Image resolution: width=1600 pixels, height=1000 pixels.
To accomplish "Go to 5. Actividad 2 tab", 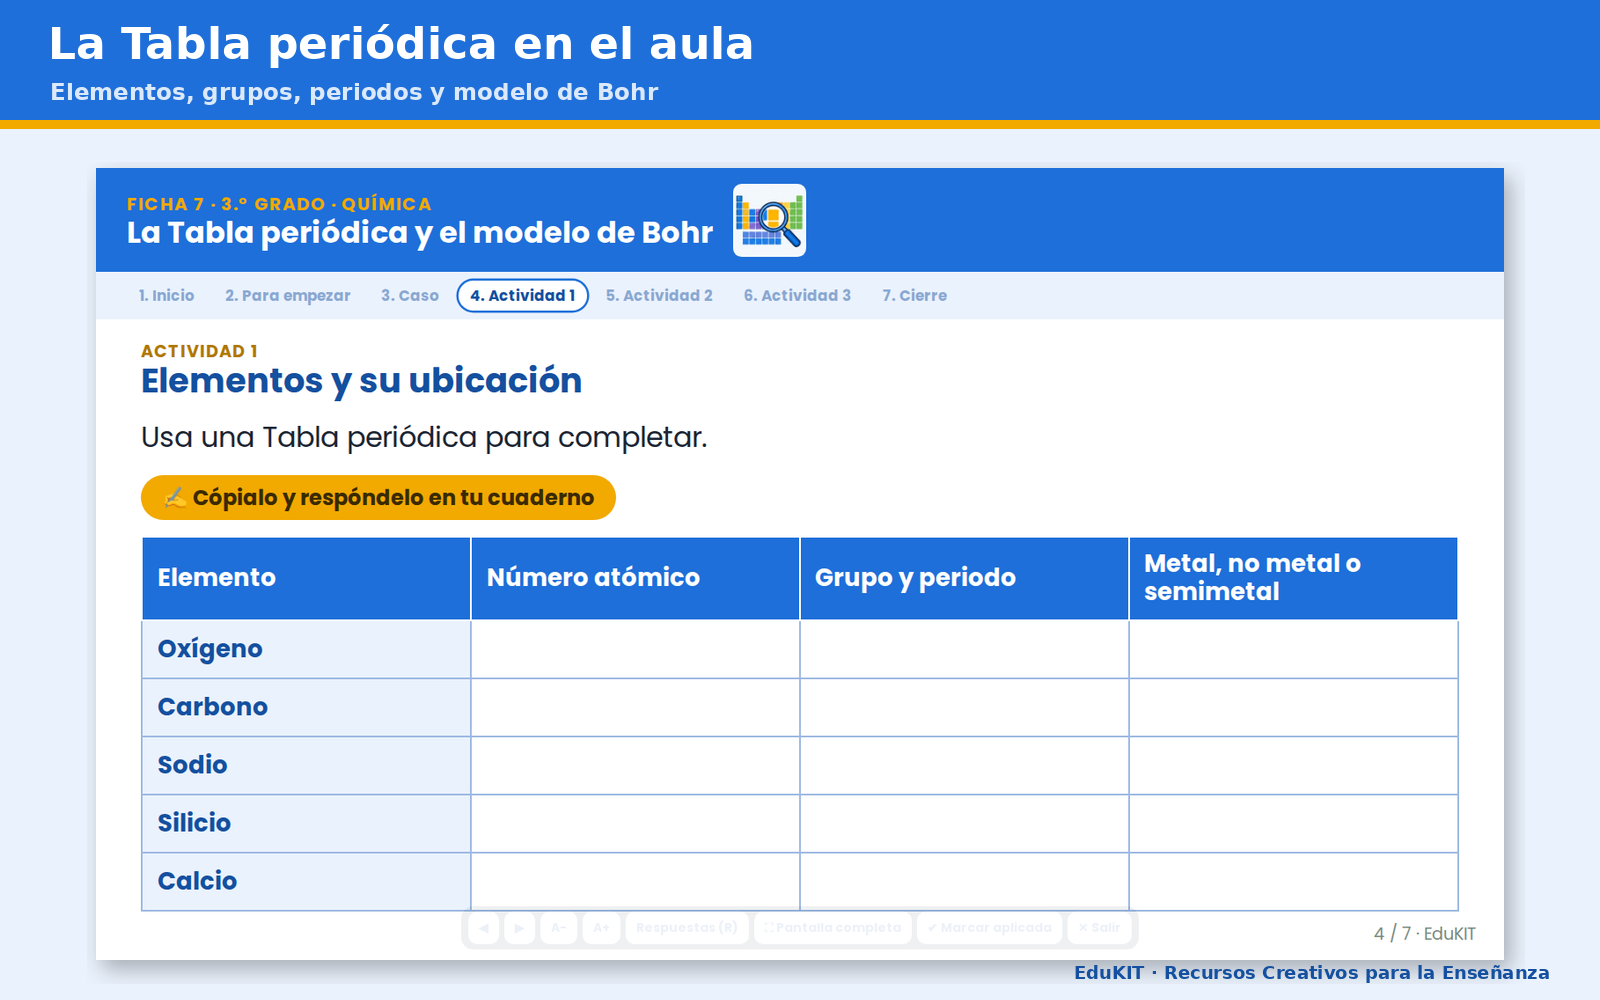I will coord(659,296).
